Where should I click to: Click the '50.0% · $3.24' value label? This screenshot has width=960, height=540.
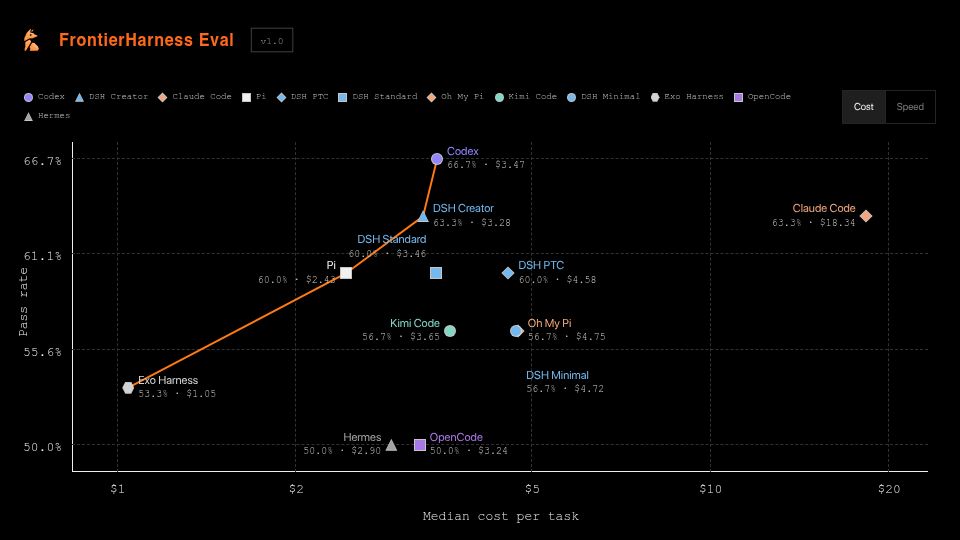click(x=468, y=451)
